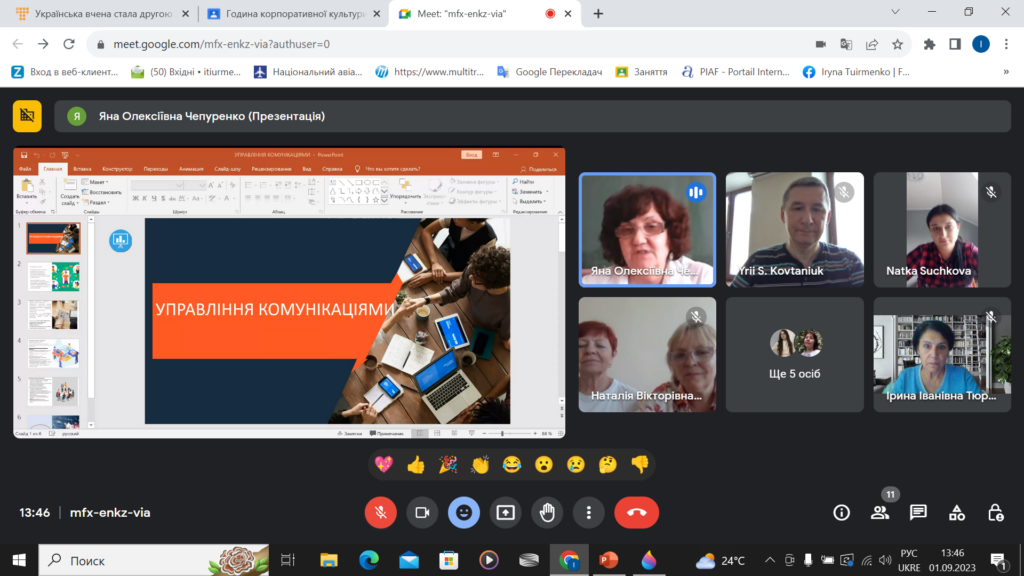Toggle the presentation pin icon at top left
The image size is (1024, 576).
pos(27,116)
